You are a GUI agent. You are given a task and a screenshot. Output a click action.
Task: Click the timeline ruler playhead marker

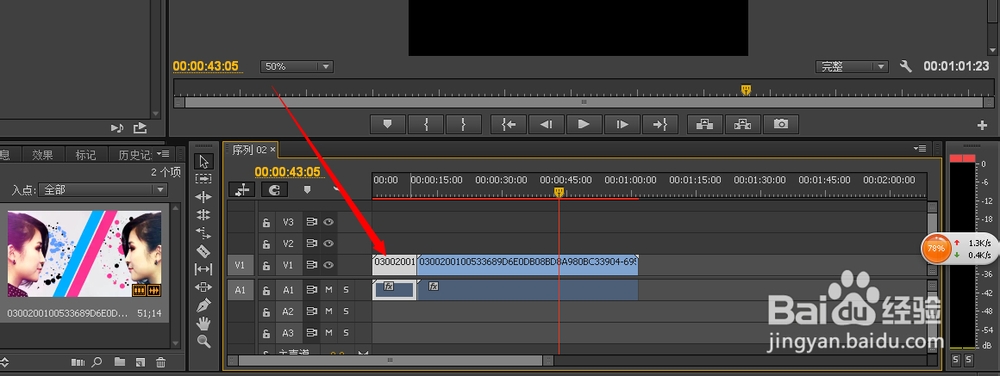coord(559,192)
